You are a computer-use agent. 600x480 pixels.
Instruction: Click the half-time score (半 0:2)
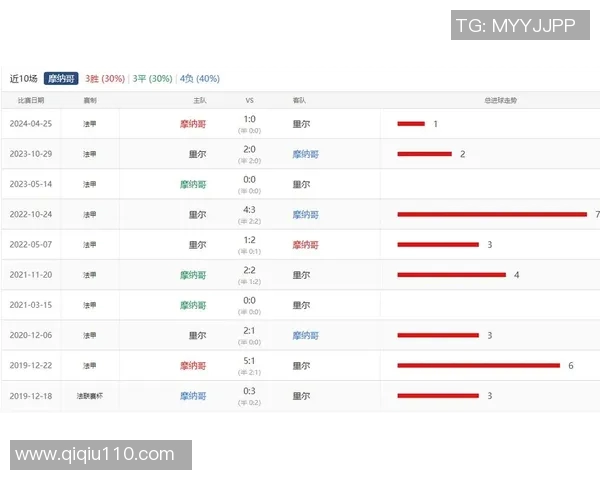[x=249, y=403]
